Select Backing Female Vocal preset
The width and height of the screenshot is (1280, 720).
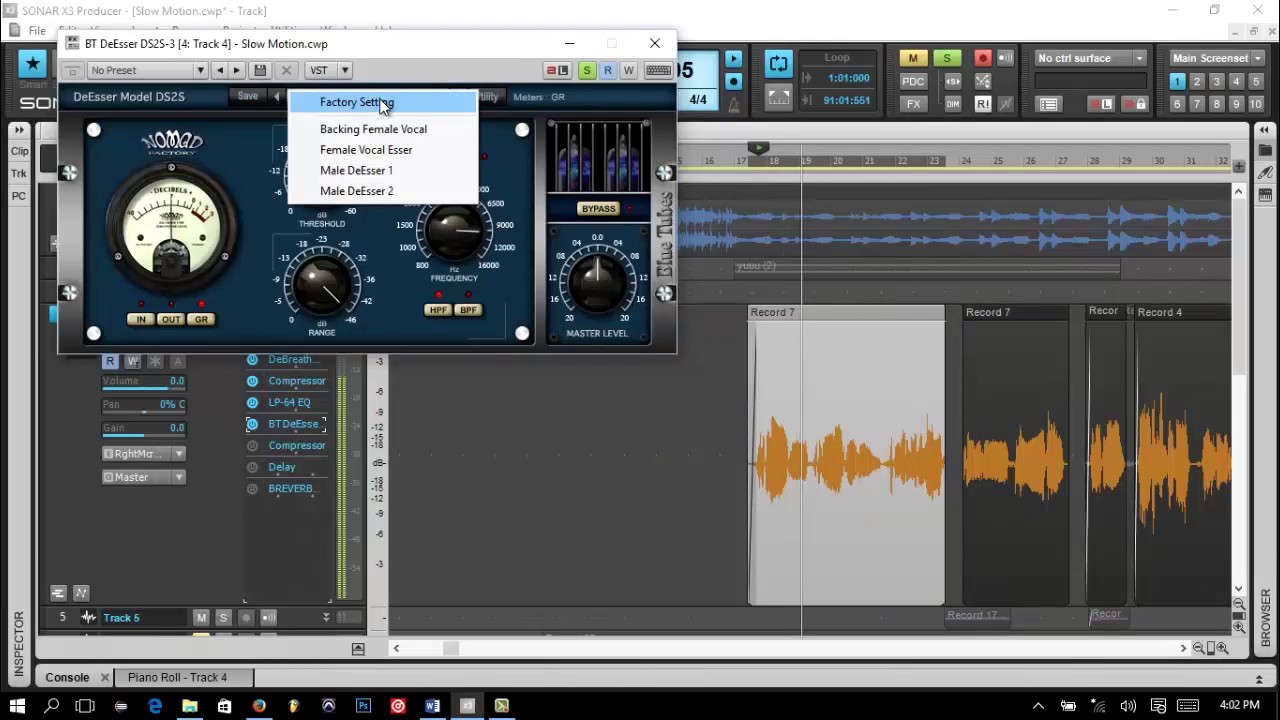pos(383,129)
